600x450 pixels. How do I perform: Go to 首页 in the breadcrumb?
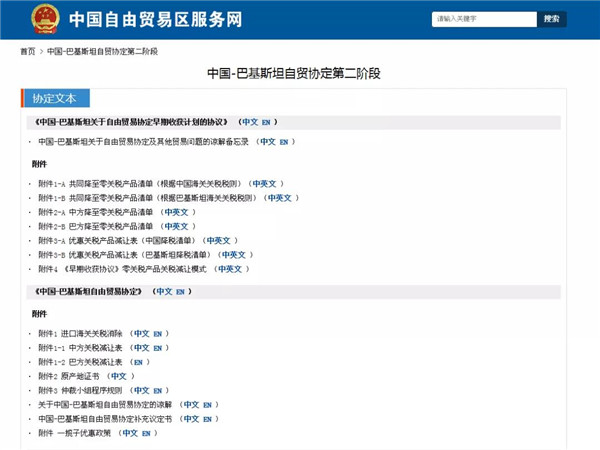click(x=27, y=51)
